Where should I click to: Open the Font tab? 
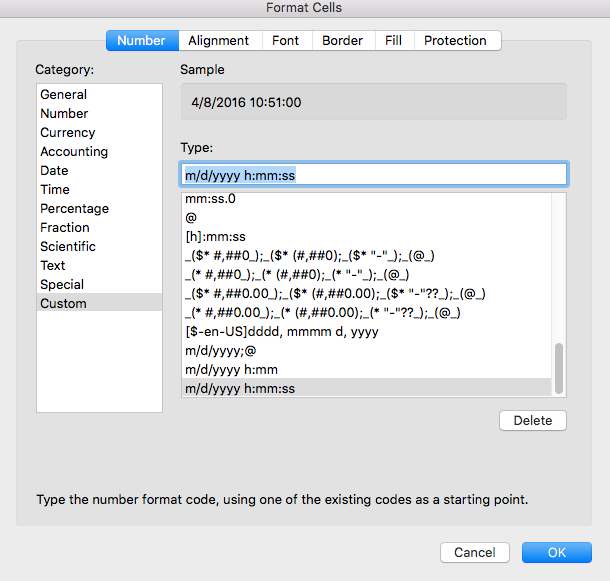[285, 41]
